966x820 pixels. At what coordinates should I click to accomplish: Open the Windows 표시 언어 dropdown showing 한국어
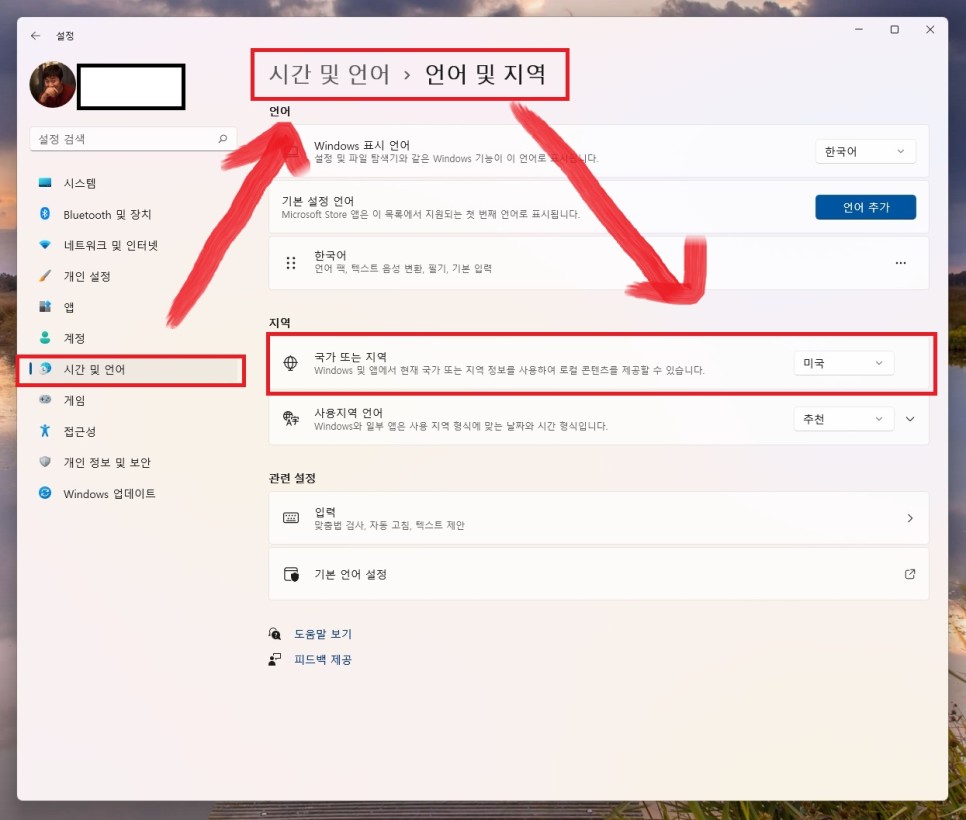coord(865,152)
